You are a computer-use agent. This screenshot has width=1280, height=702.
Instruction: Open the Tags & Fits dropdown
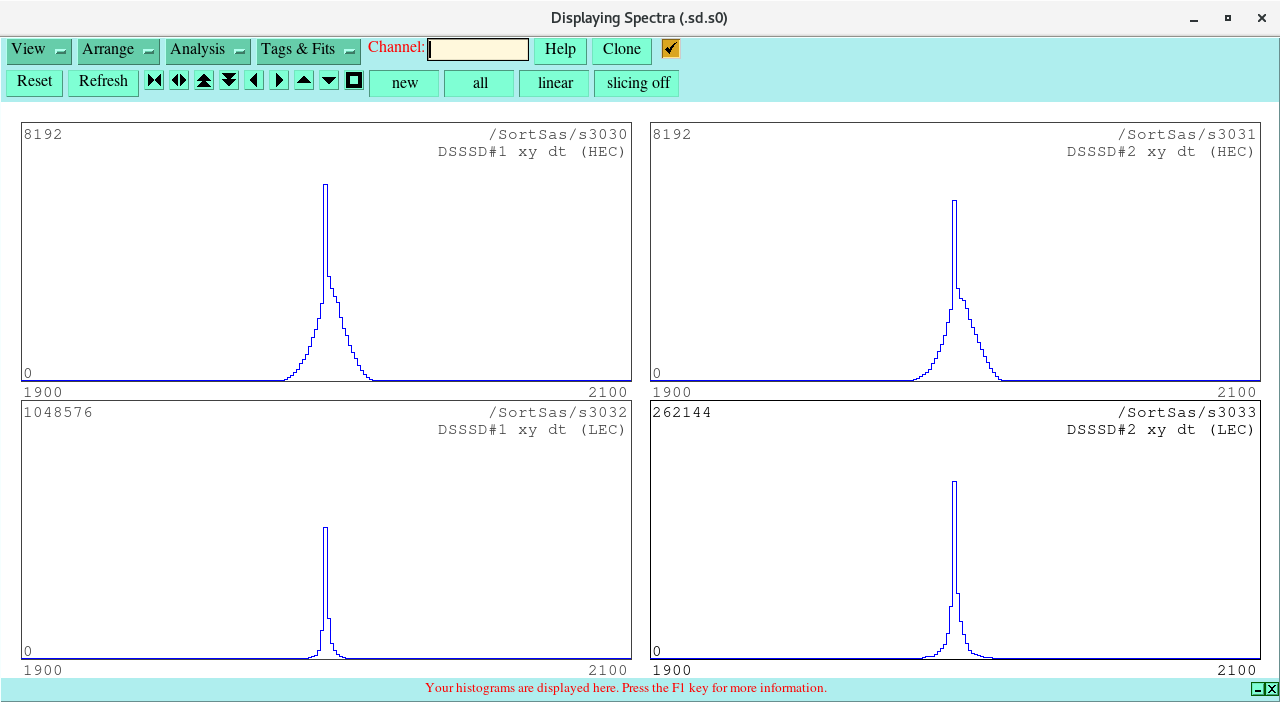(308, 50)
